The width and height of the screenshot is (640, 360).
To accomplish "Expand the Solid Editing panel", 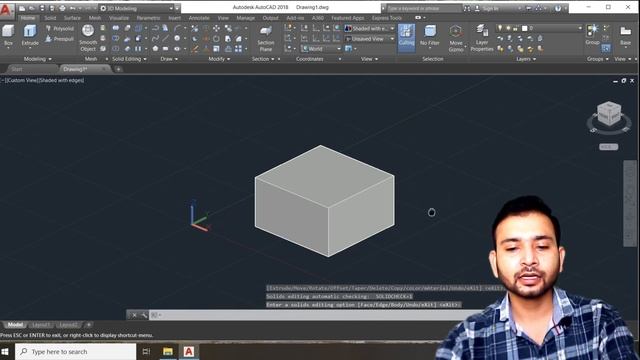I will (x=129, y=59).
